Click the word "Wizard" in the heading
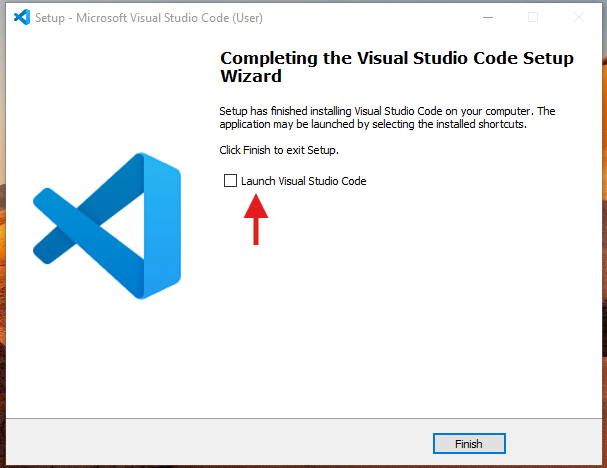The width and height of the screenshot is (607, 468). click(x=251, y=76)
